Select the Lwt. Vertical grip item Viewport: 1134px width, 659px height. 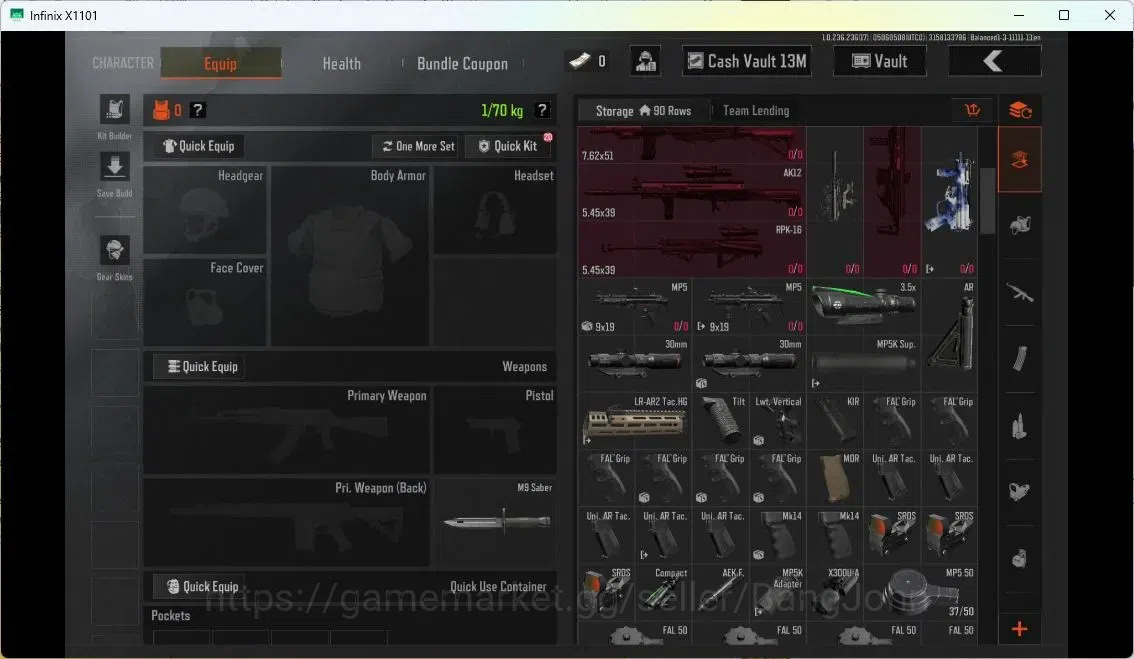pyautogui.click(x=778, y=421)
